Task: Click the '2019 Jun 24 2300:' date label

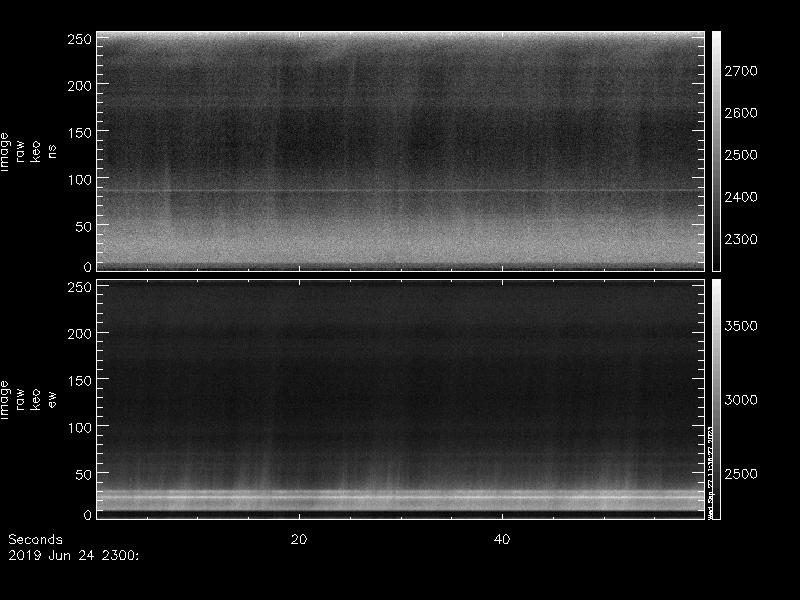Action: pyautogui.click(x=73, y=555)
